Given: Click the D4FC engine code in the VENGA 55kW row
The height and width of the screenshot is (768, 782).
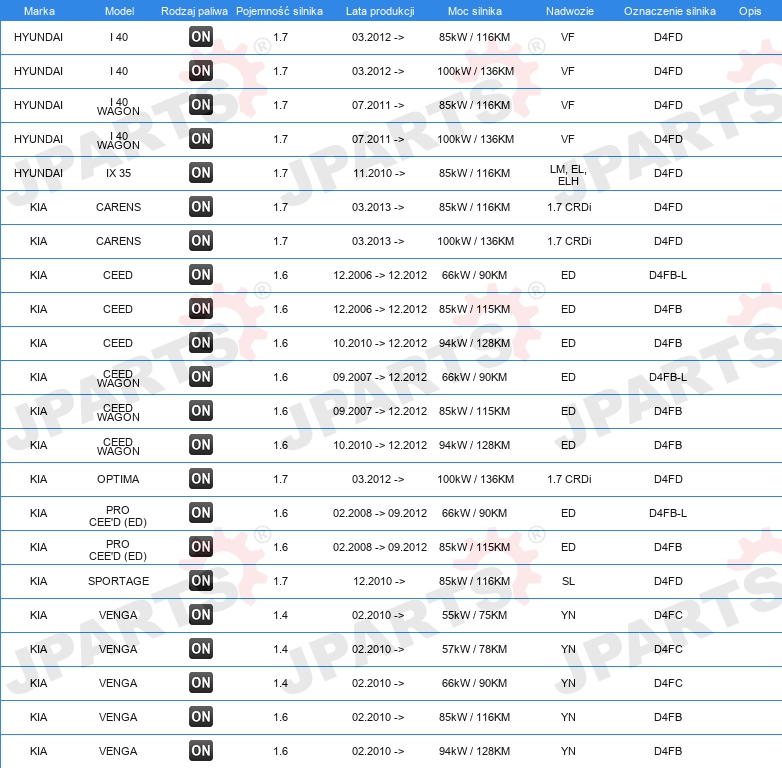Looking at the screenshot, I should (668, 615).
